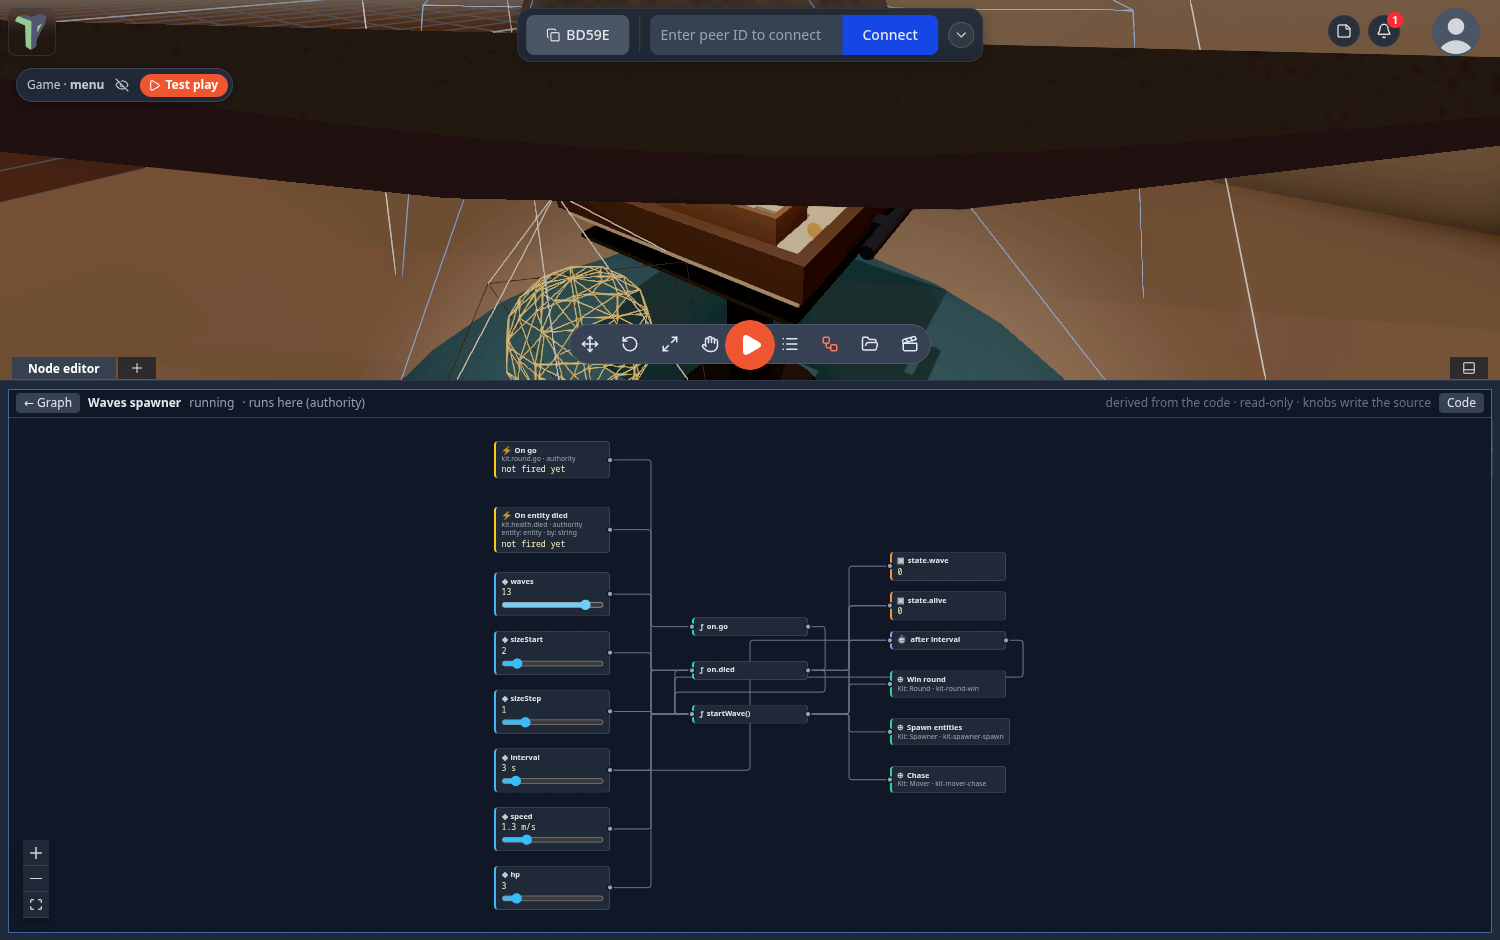Collapse the bottom panel toggle icon
This screenshot has width=1500, height=940.
(x=1469, y=368)
